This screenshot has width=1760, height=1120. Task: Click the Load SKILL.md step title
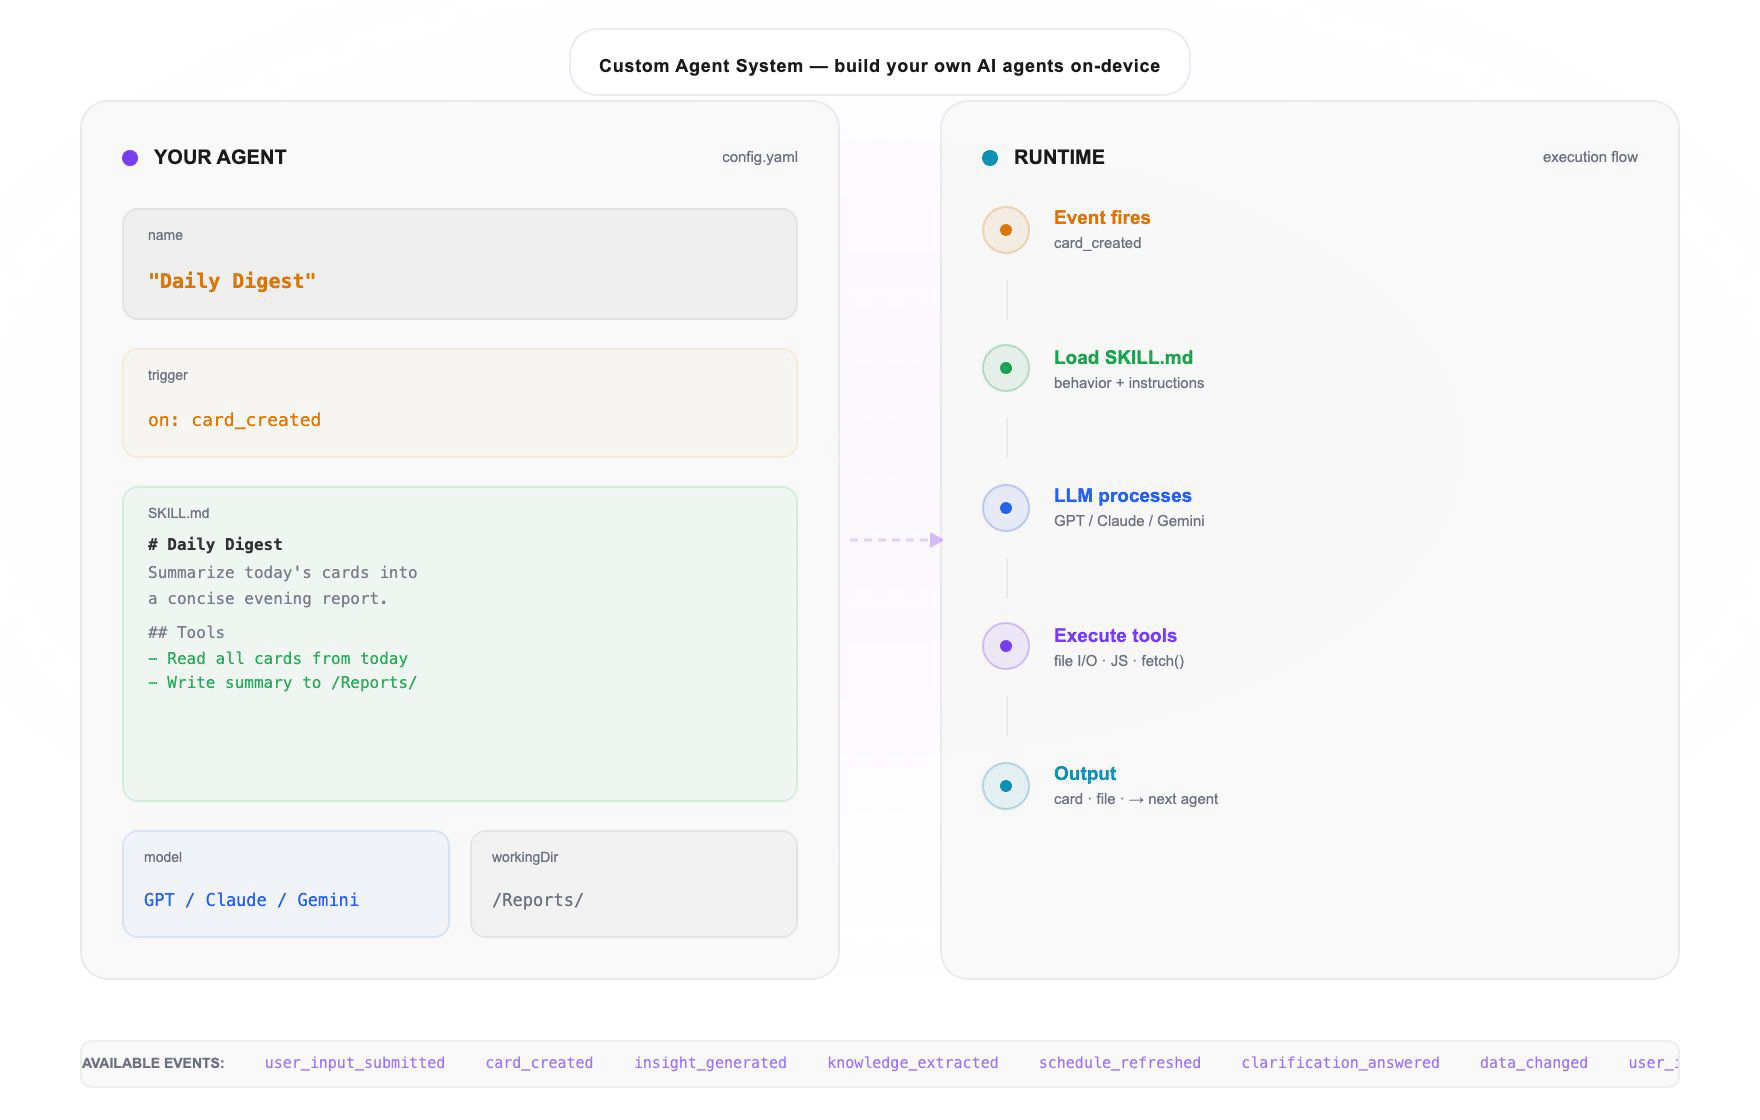(1123, 357)
